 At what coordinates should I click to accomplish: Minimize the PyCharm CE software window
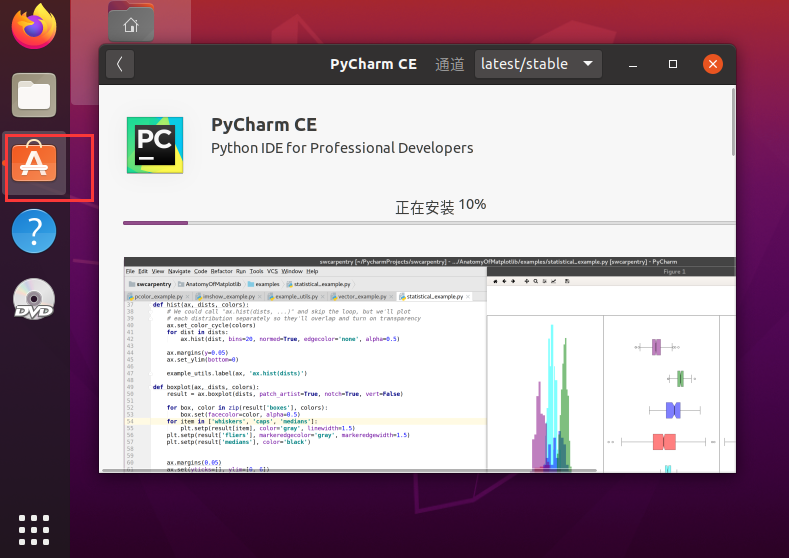633,64
